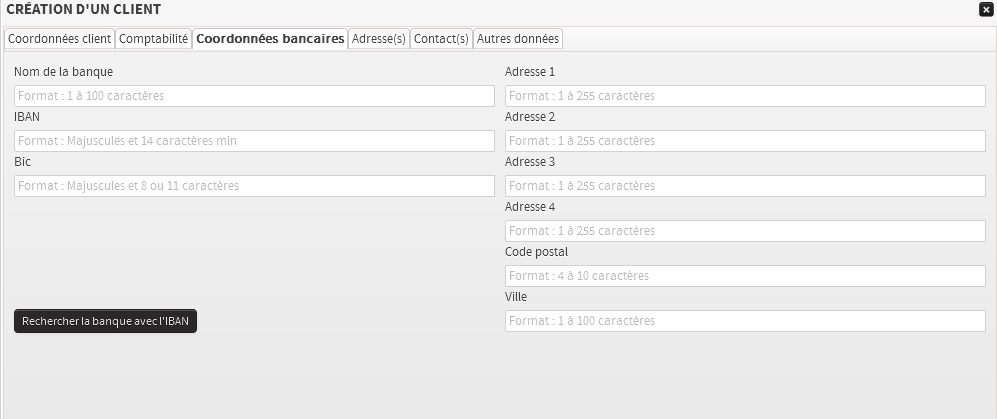Screen dimensions: 997x419
Task: Click into the IBAN text box
Action: pyautogui.click(x=254, y=141)
